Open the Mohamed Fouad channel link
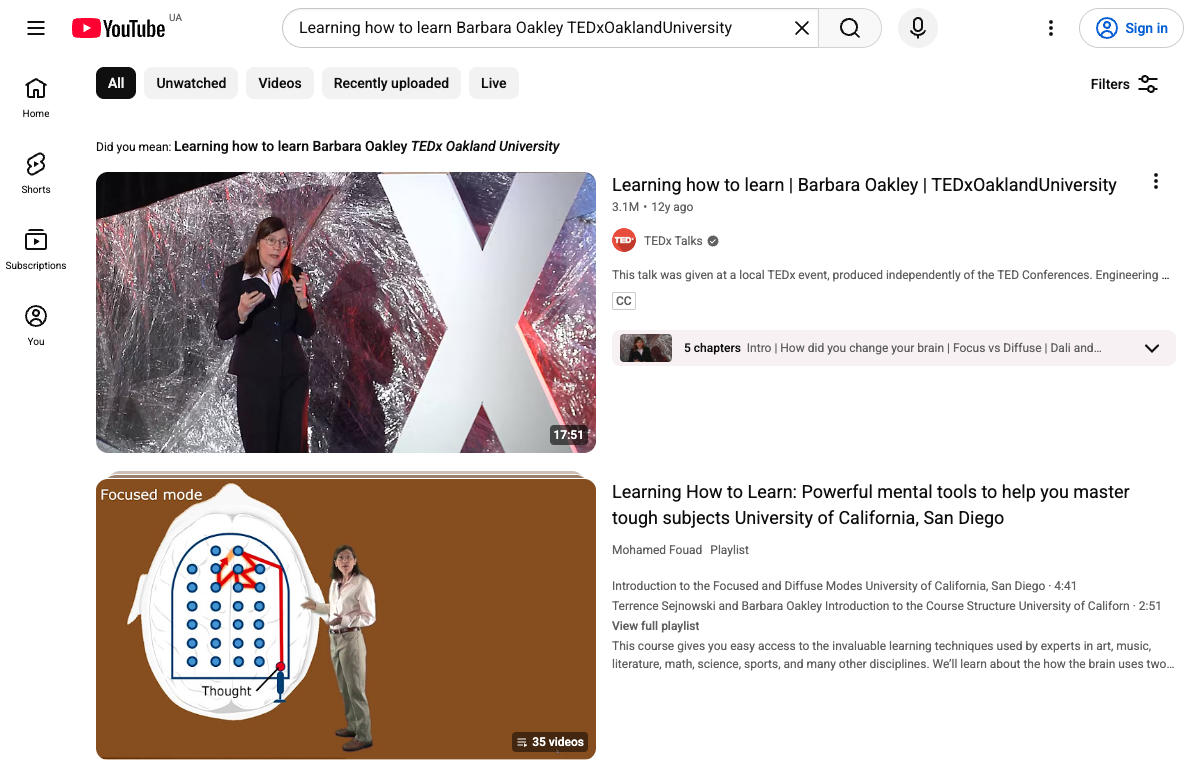Image resolution: width=1200 pixels, height=760 pixels. 657,550
